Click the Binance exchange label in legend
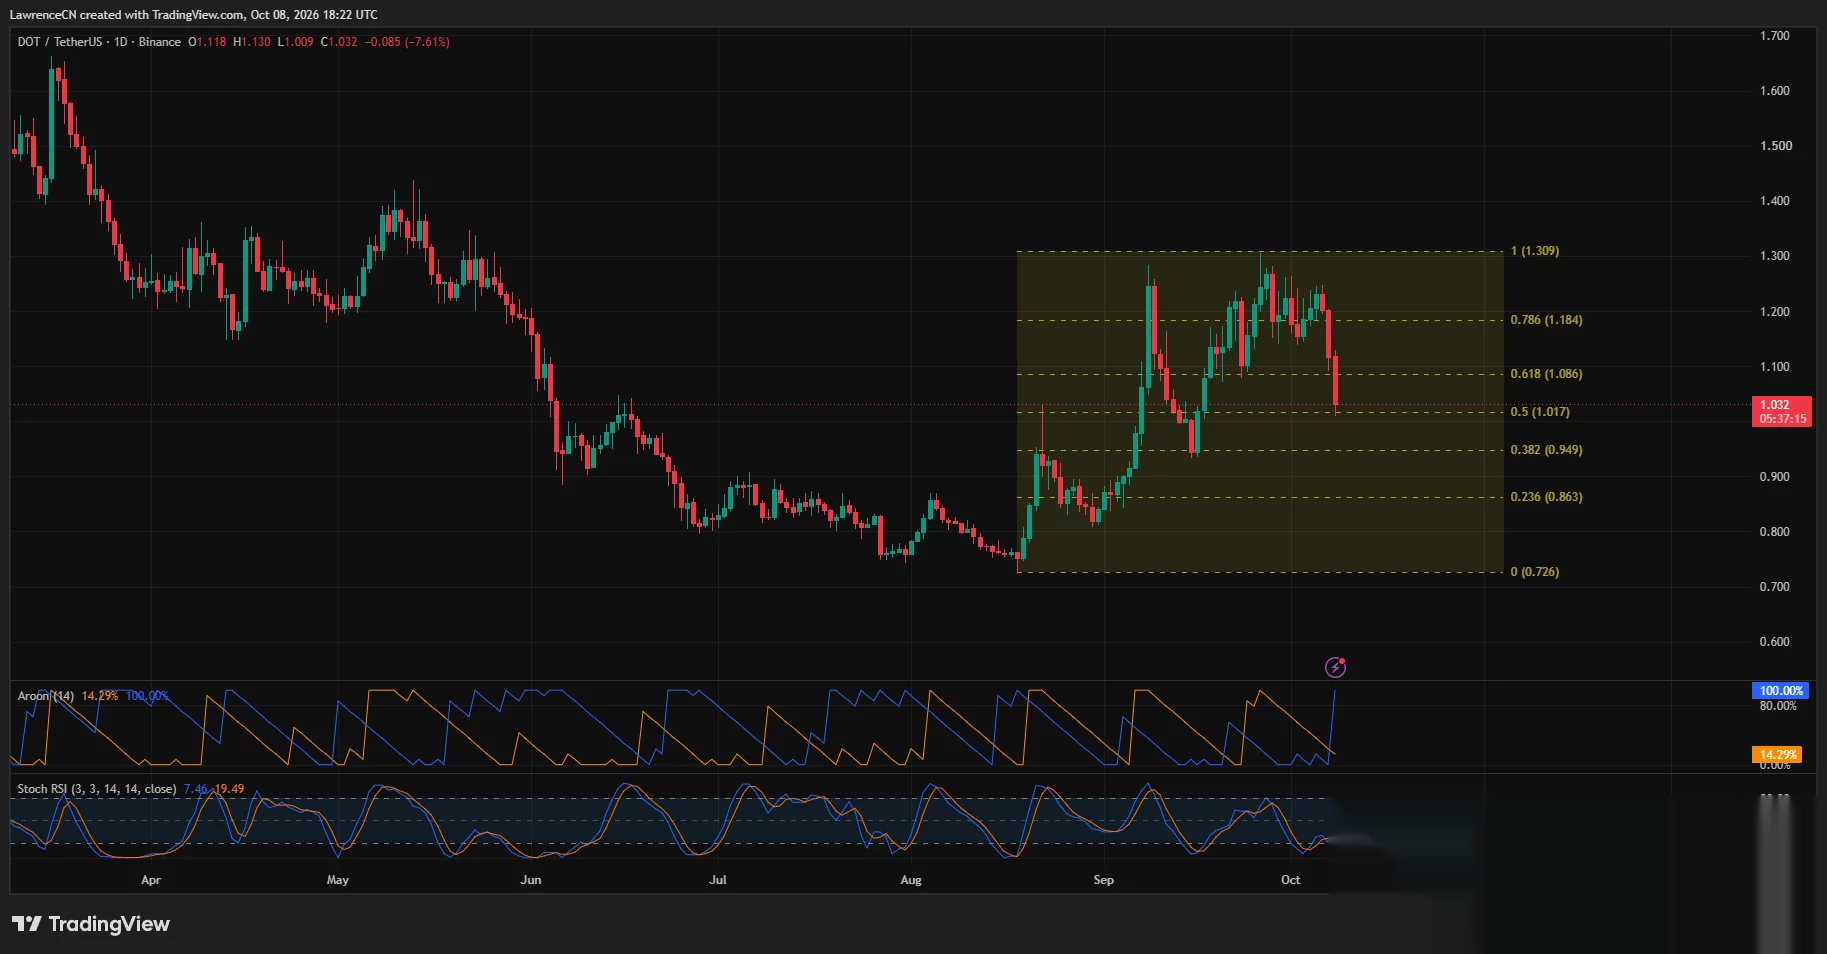This screenshot has height=954, width=1827. pos(160,42)
